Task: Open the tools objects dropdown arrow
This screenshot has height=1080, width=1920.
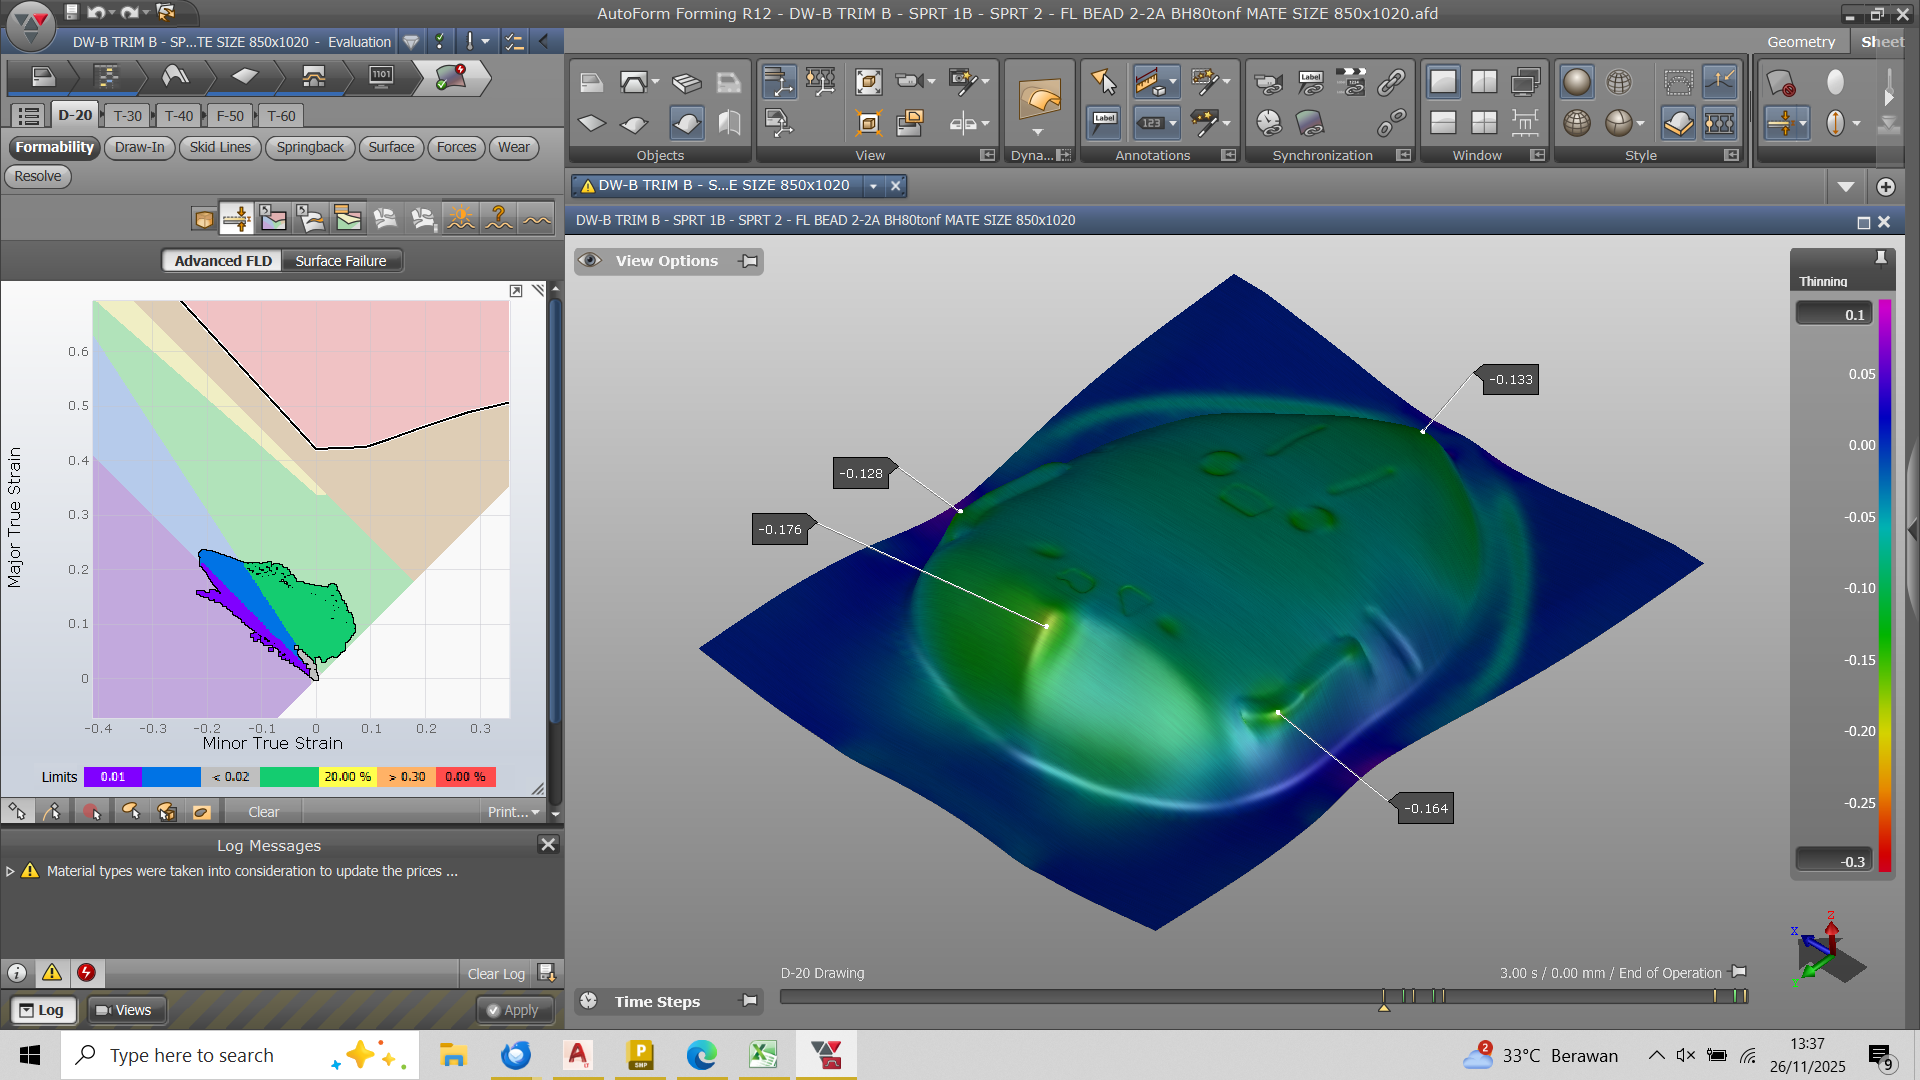Action: pos(655,82)
